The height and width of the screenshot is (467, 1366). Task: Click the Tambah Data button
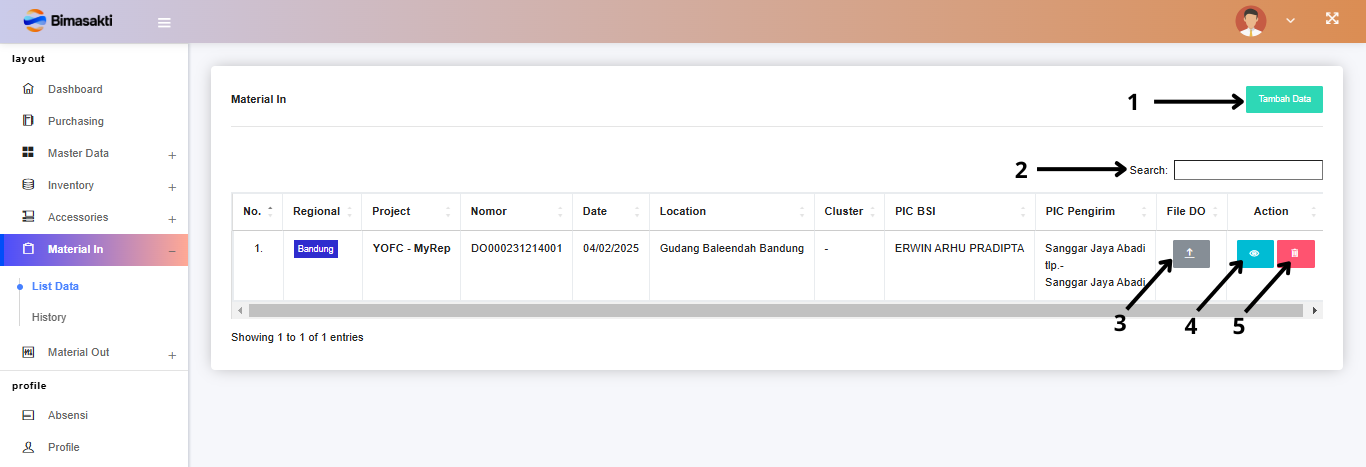coord(1284,99)
